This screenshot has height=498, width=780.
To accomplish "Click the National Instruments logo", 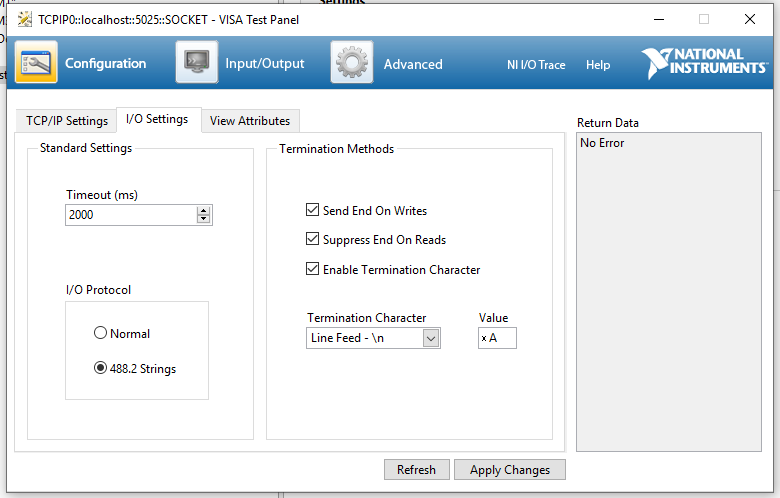I will pyautogui.click(x=704, y=62).
